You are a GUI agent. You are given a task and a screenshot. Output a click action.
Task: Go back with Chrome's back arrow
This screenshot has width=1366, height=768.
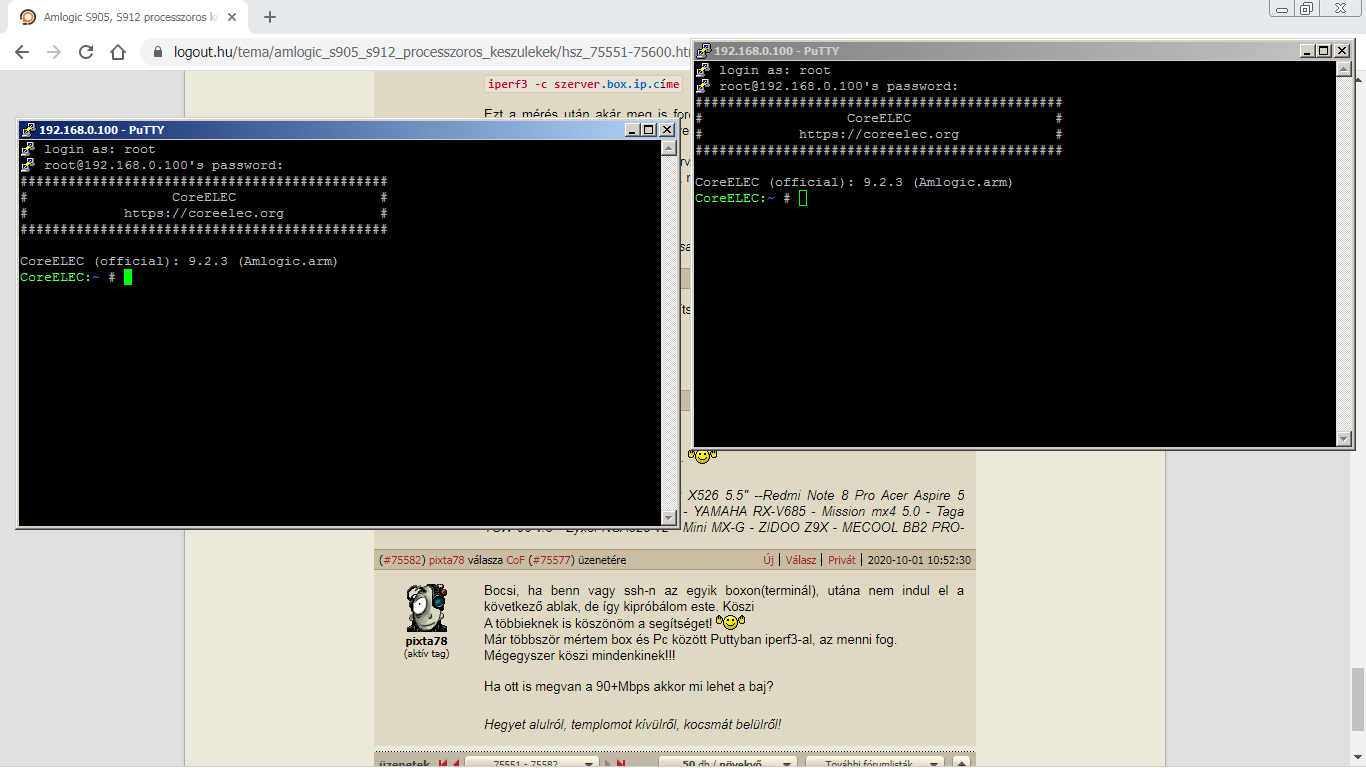pos(22,52)
